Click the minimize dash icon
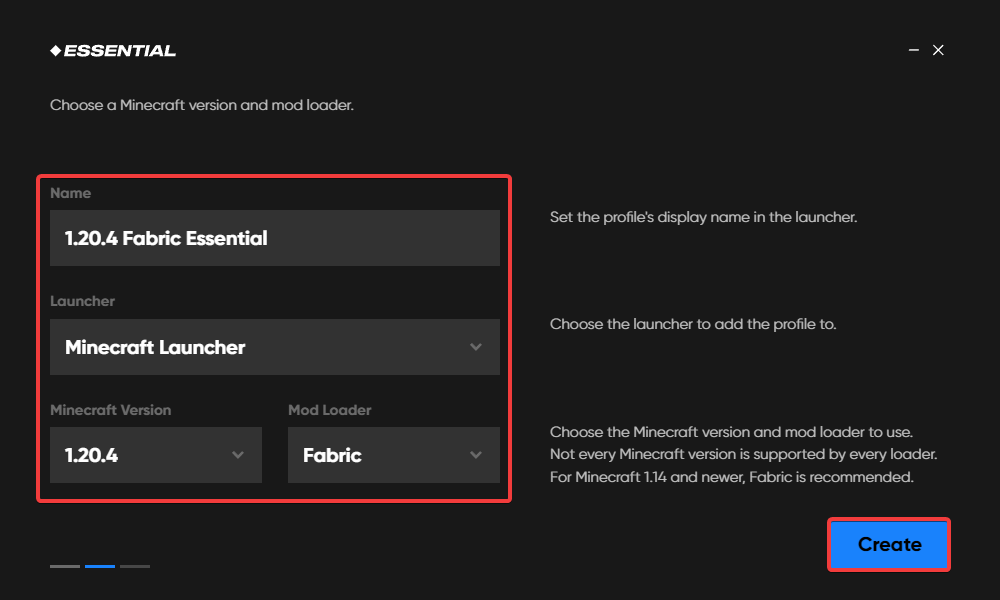This screenshot has width=1000, height=600. [913, 49]
